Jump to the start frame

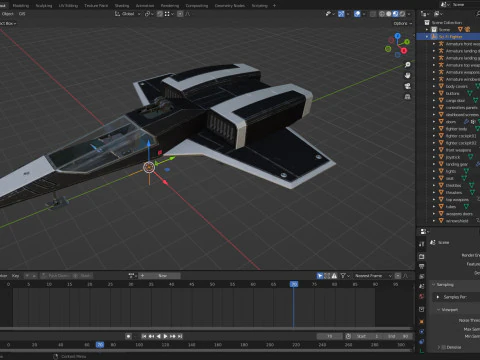144,336
